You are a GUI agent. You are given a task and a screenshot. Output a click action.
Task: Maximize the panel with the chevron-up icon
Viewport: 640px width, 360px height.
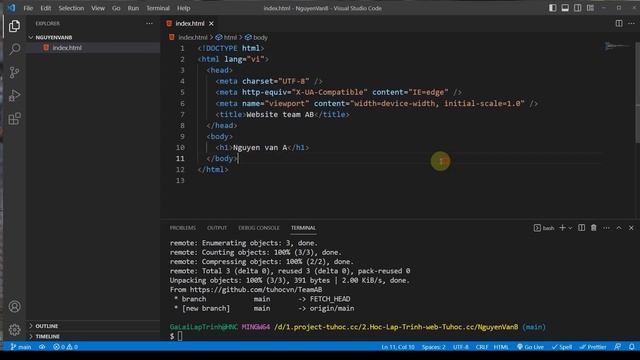coord(619,228)
